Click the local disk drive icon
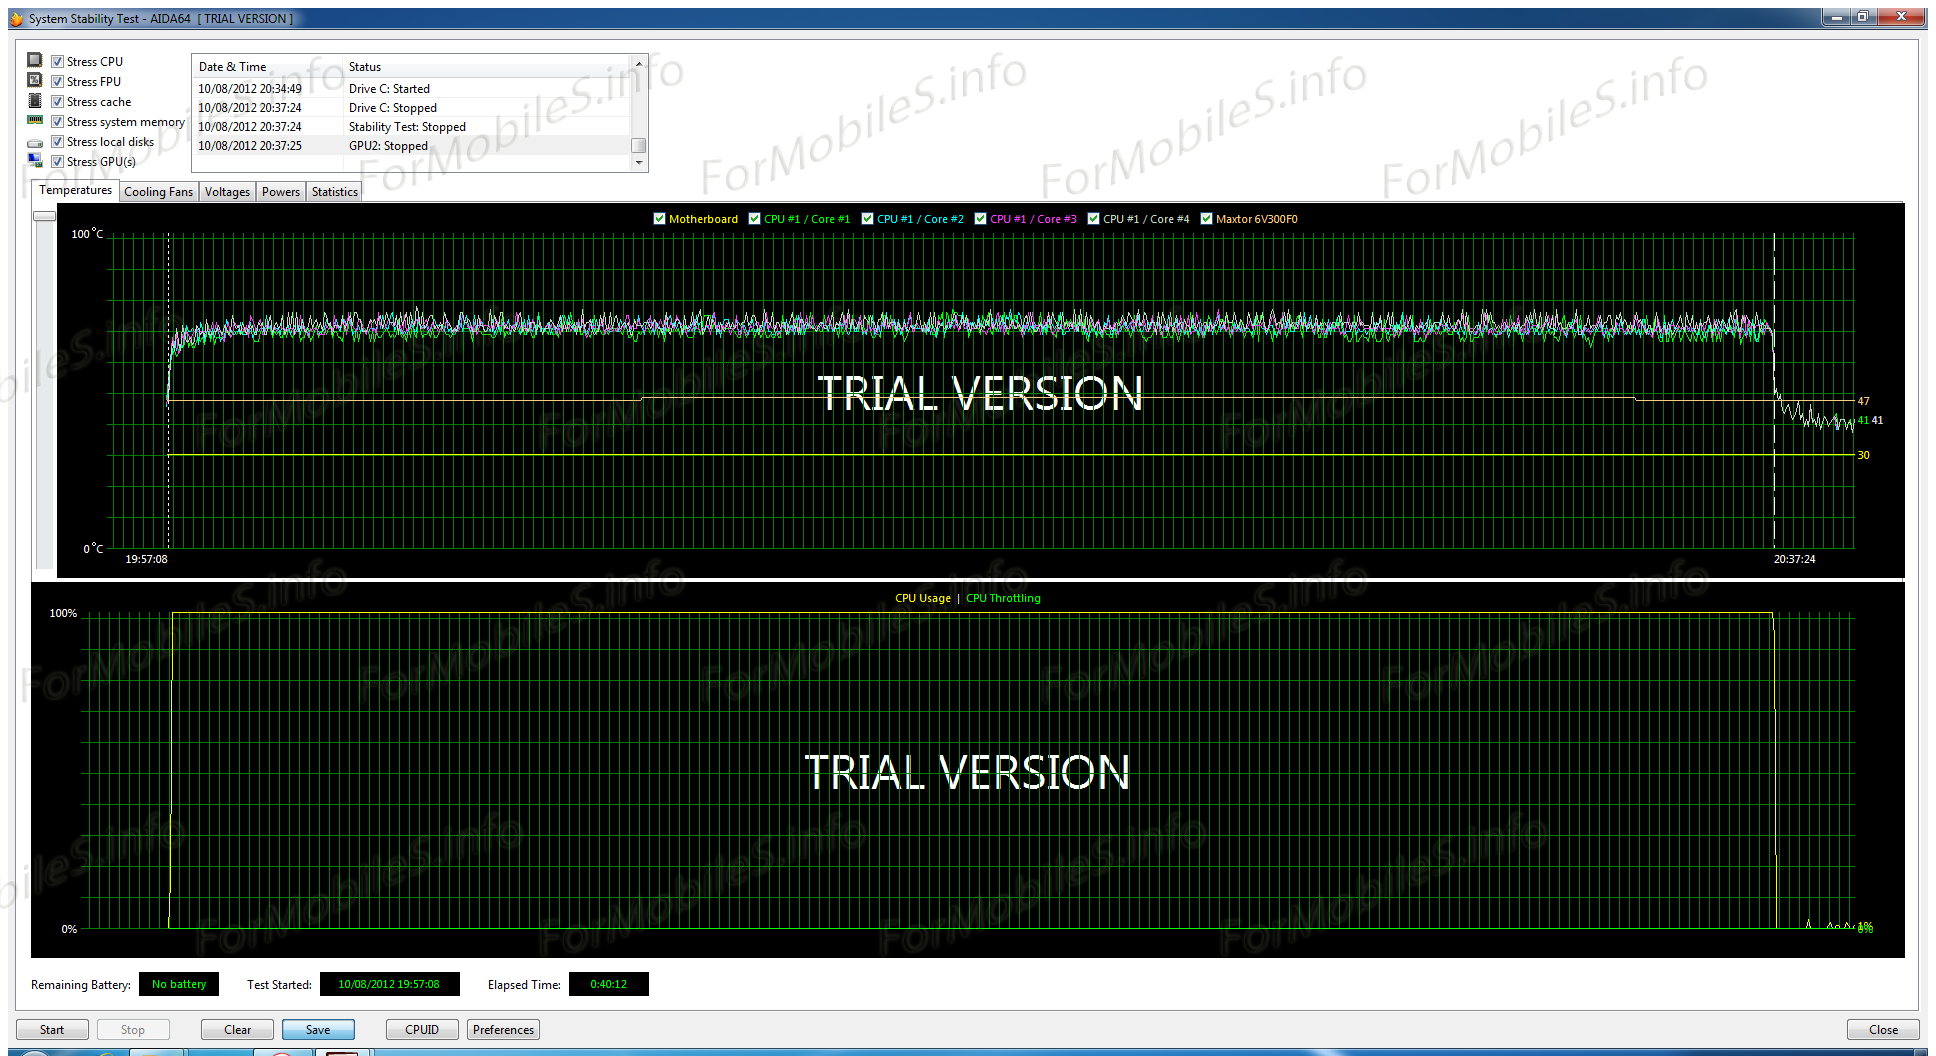 point(35,142)
